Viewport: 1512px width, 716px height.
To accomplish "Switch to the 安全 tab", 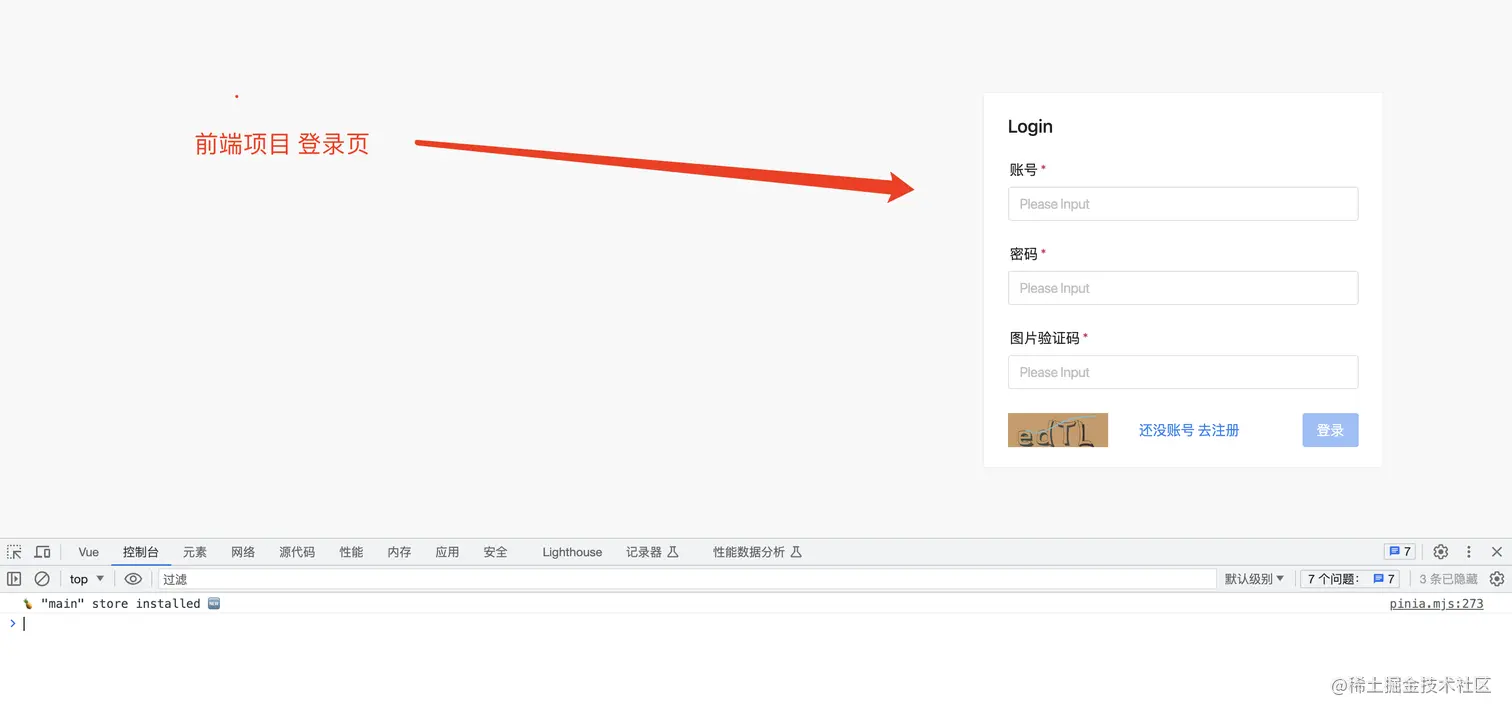I will 495,552.
